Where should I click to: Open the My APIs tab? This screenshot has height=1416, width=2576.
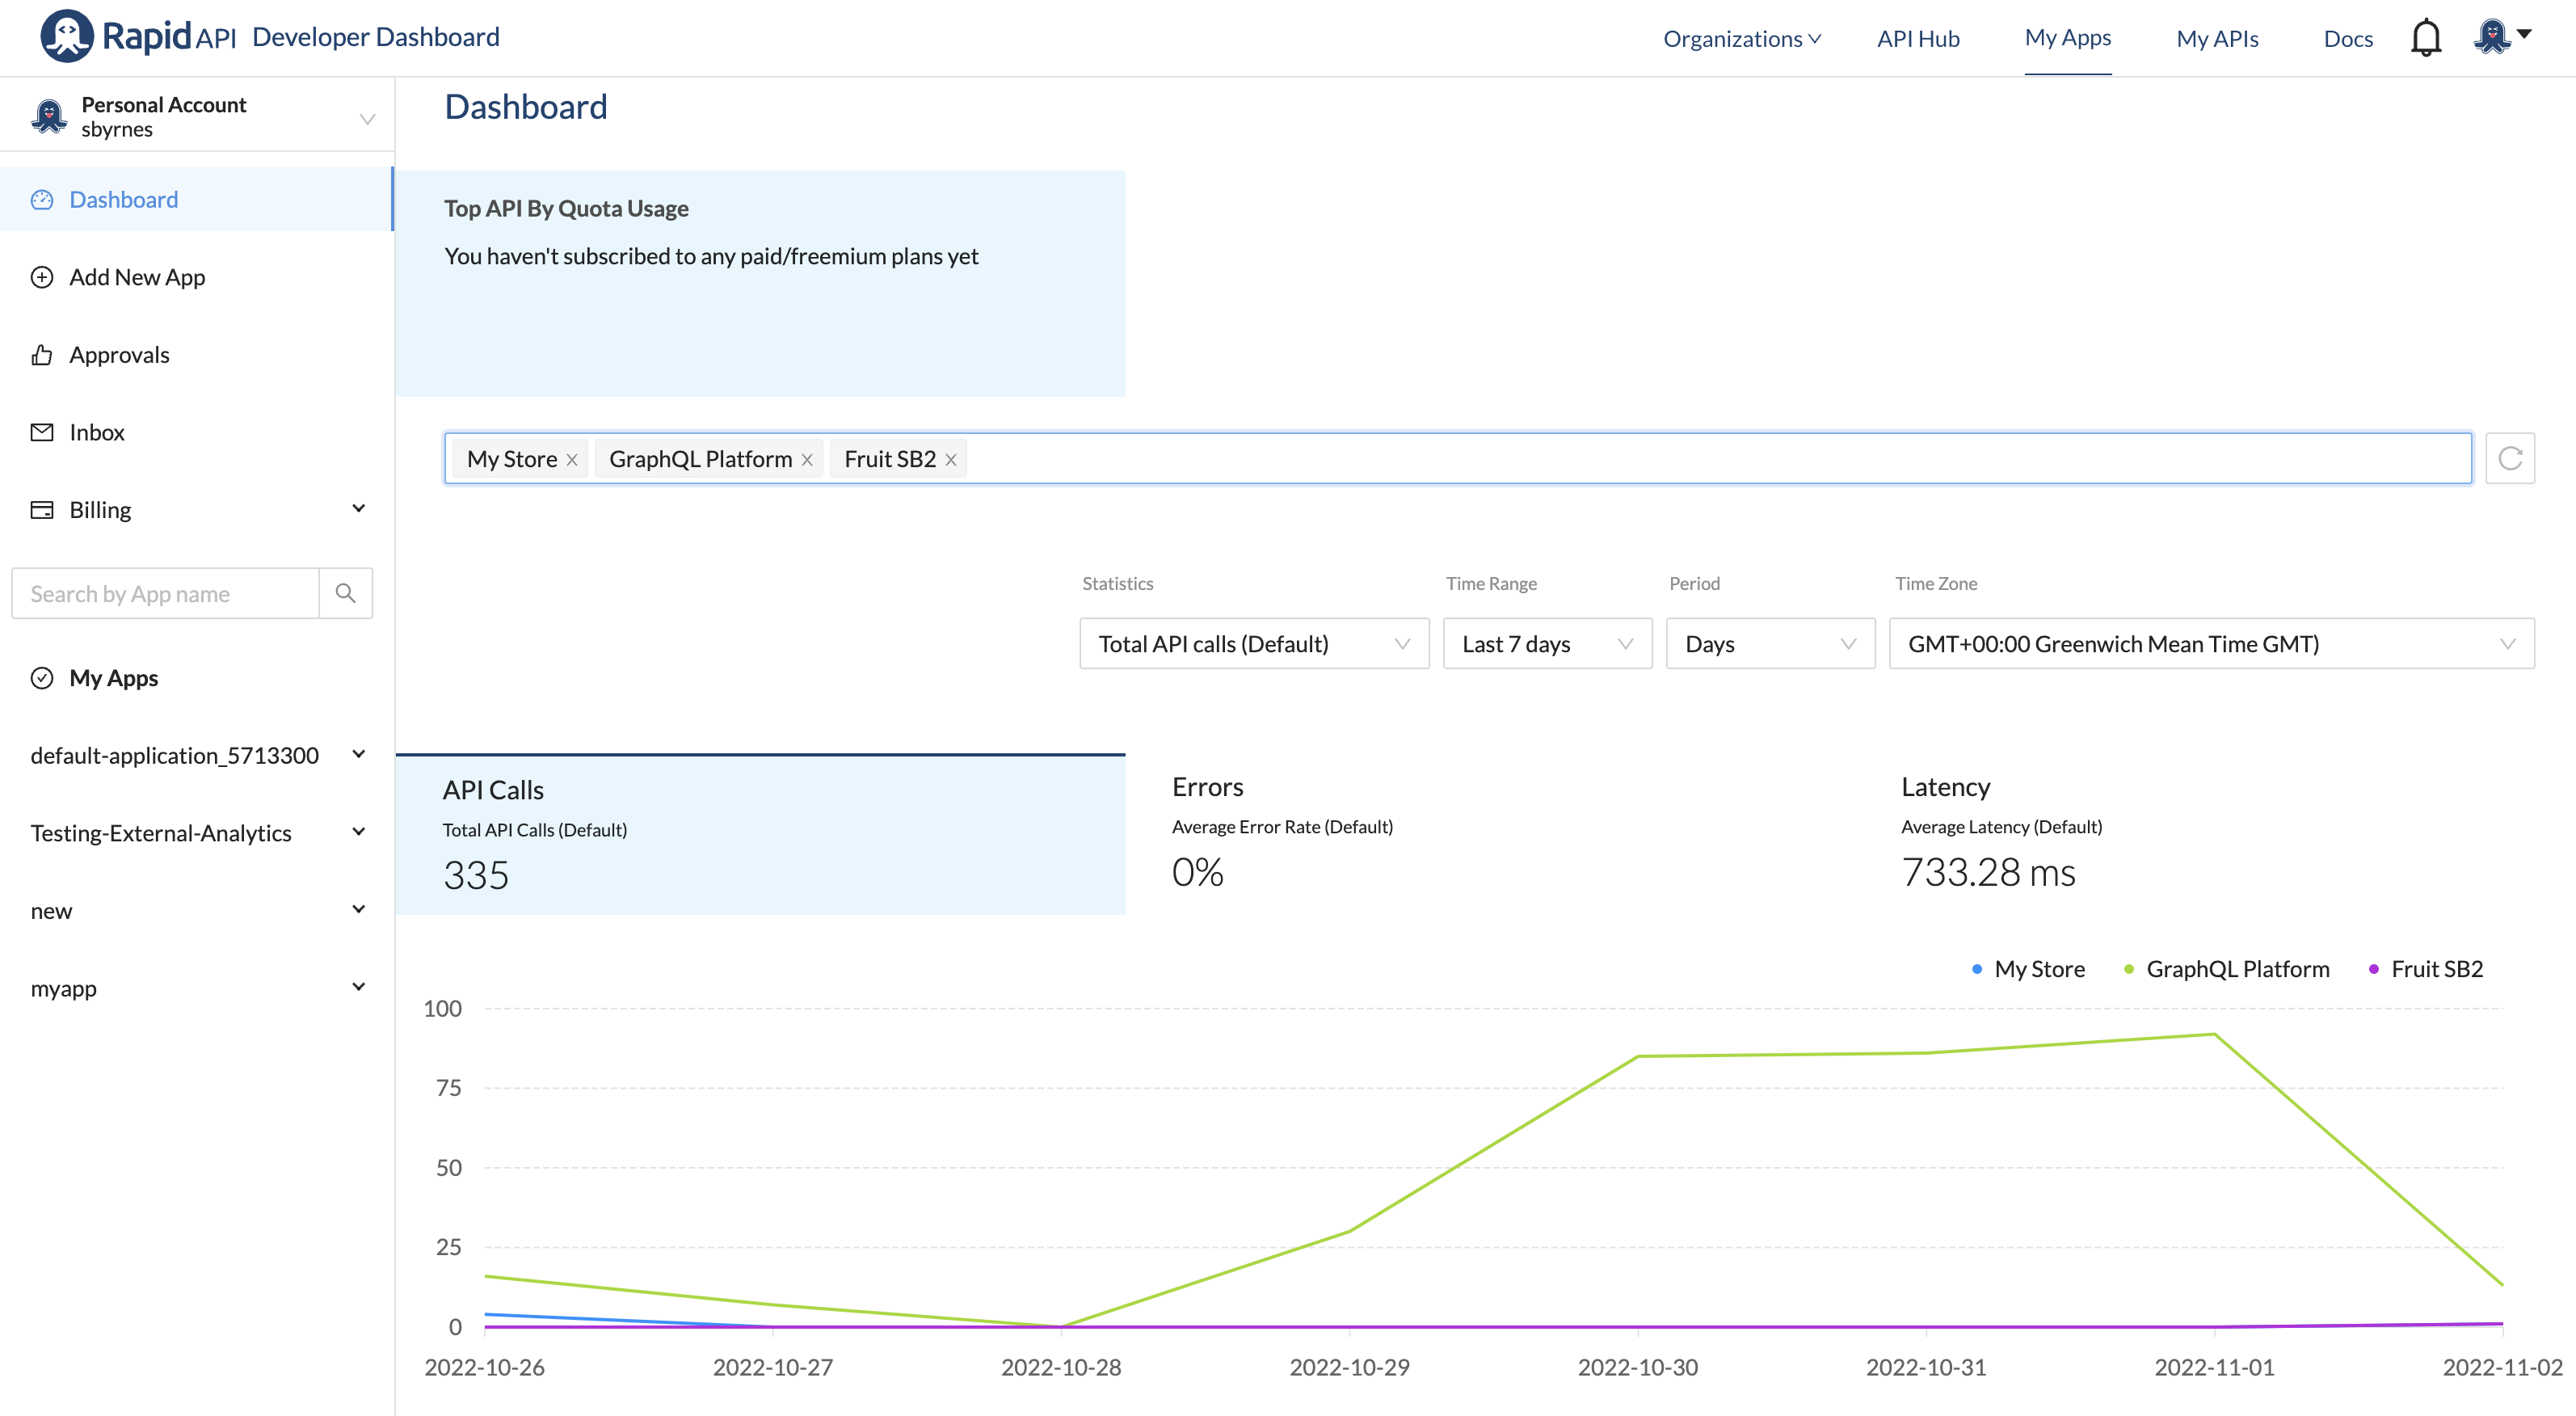(x=2217, y=39)
